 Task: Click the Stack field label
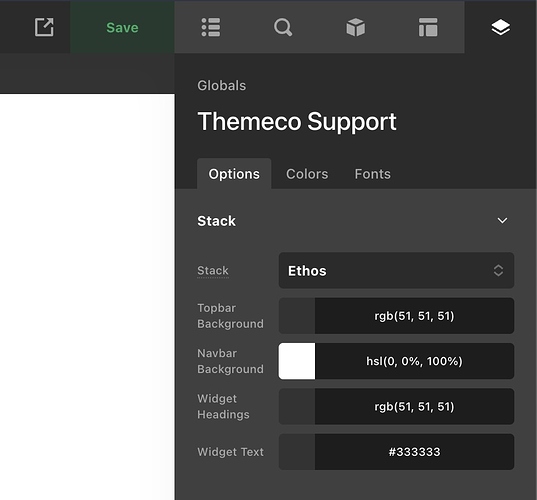[213, 271]
